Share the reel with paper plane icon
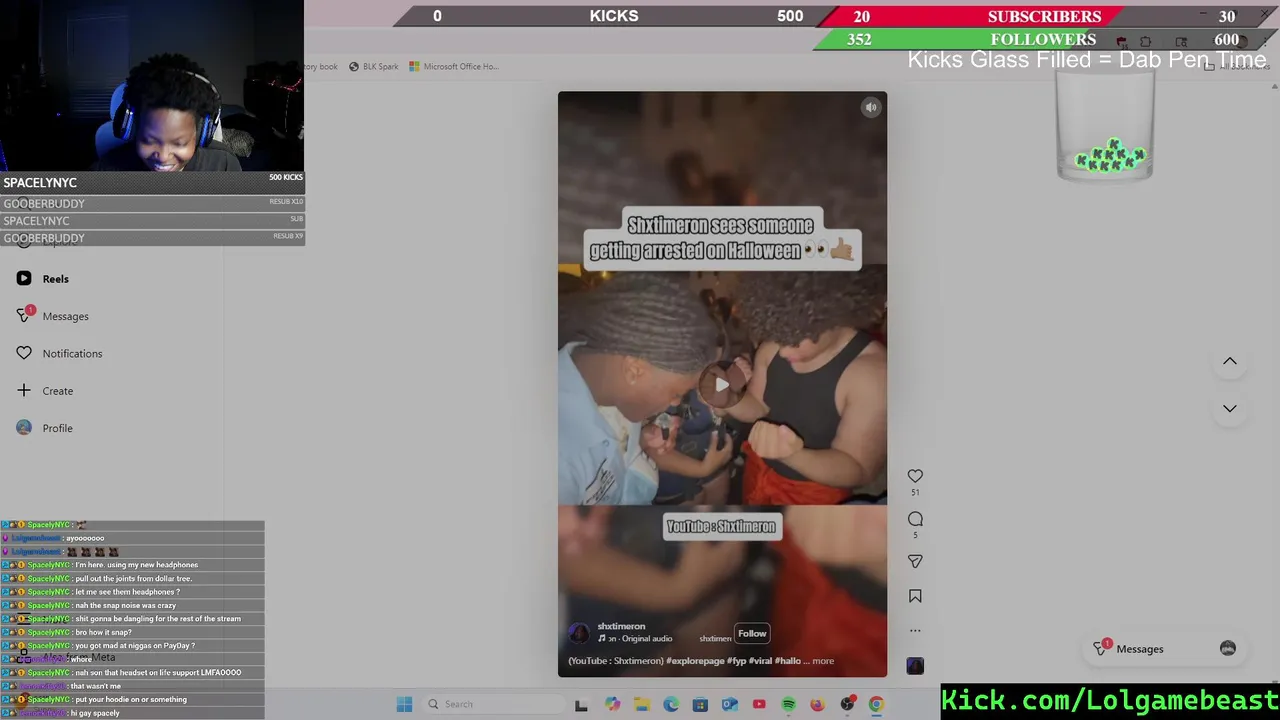This screenshot has height=720, width=1280. point(915,562)
